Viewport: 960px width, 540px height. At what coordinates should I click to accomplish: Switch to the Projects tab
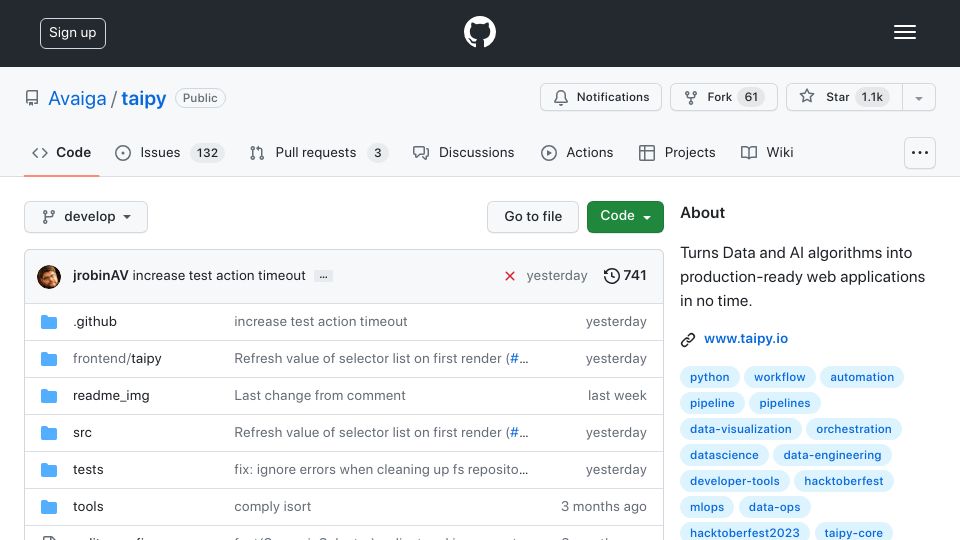coord(677,152)
